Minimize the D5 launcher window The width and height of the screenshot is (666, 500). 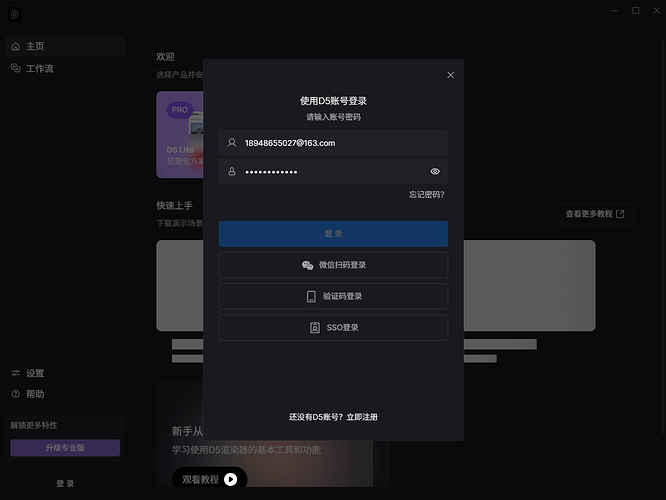(615, 11)
